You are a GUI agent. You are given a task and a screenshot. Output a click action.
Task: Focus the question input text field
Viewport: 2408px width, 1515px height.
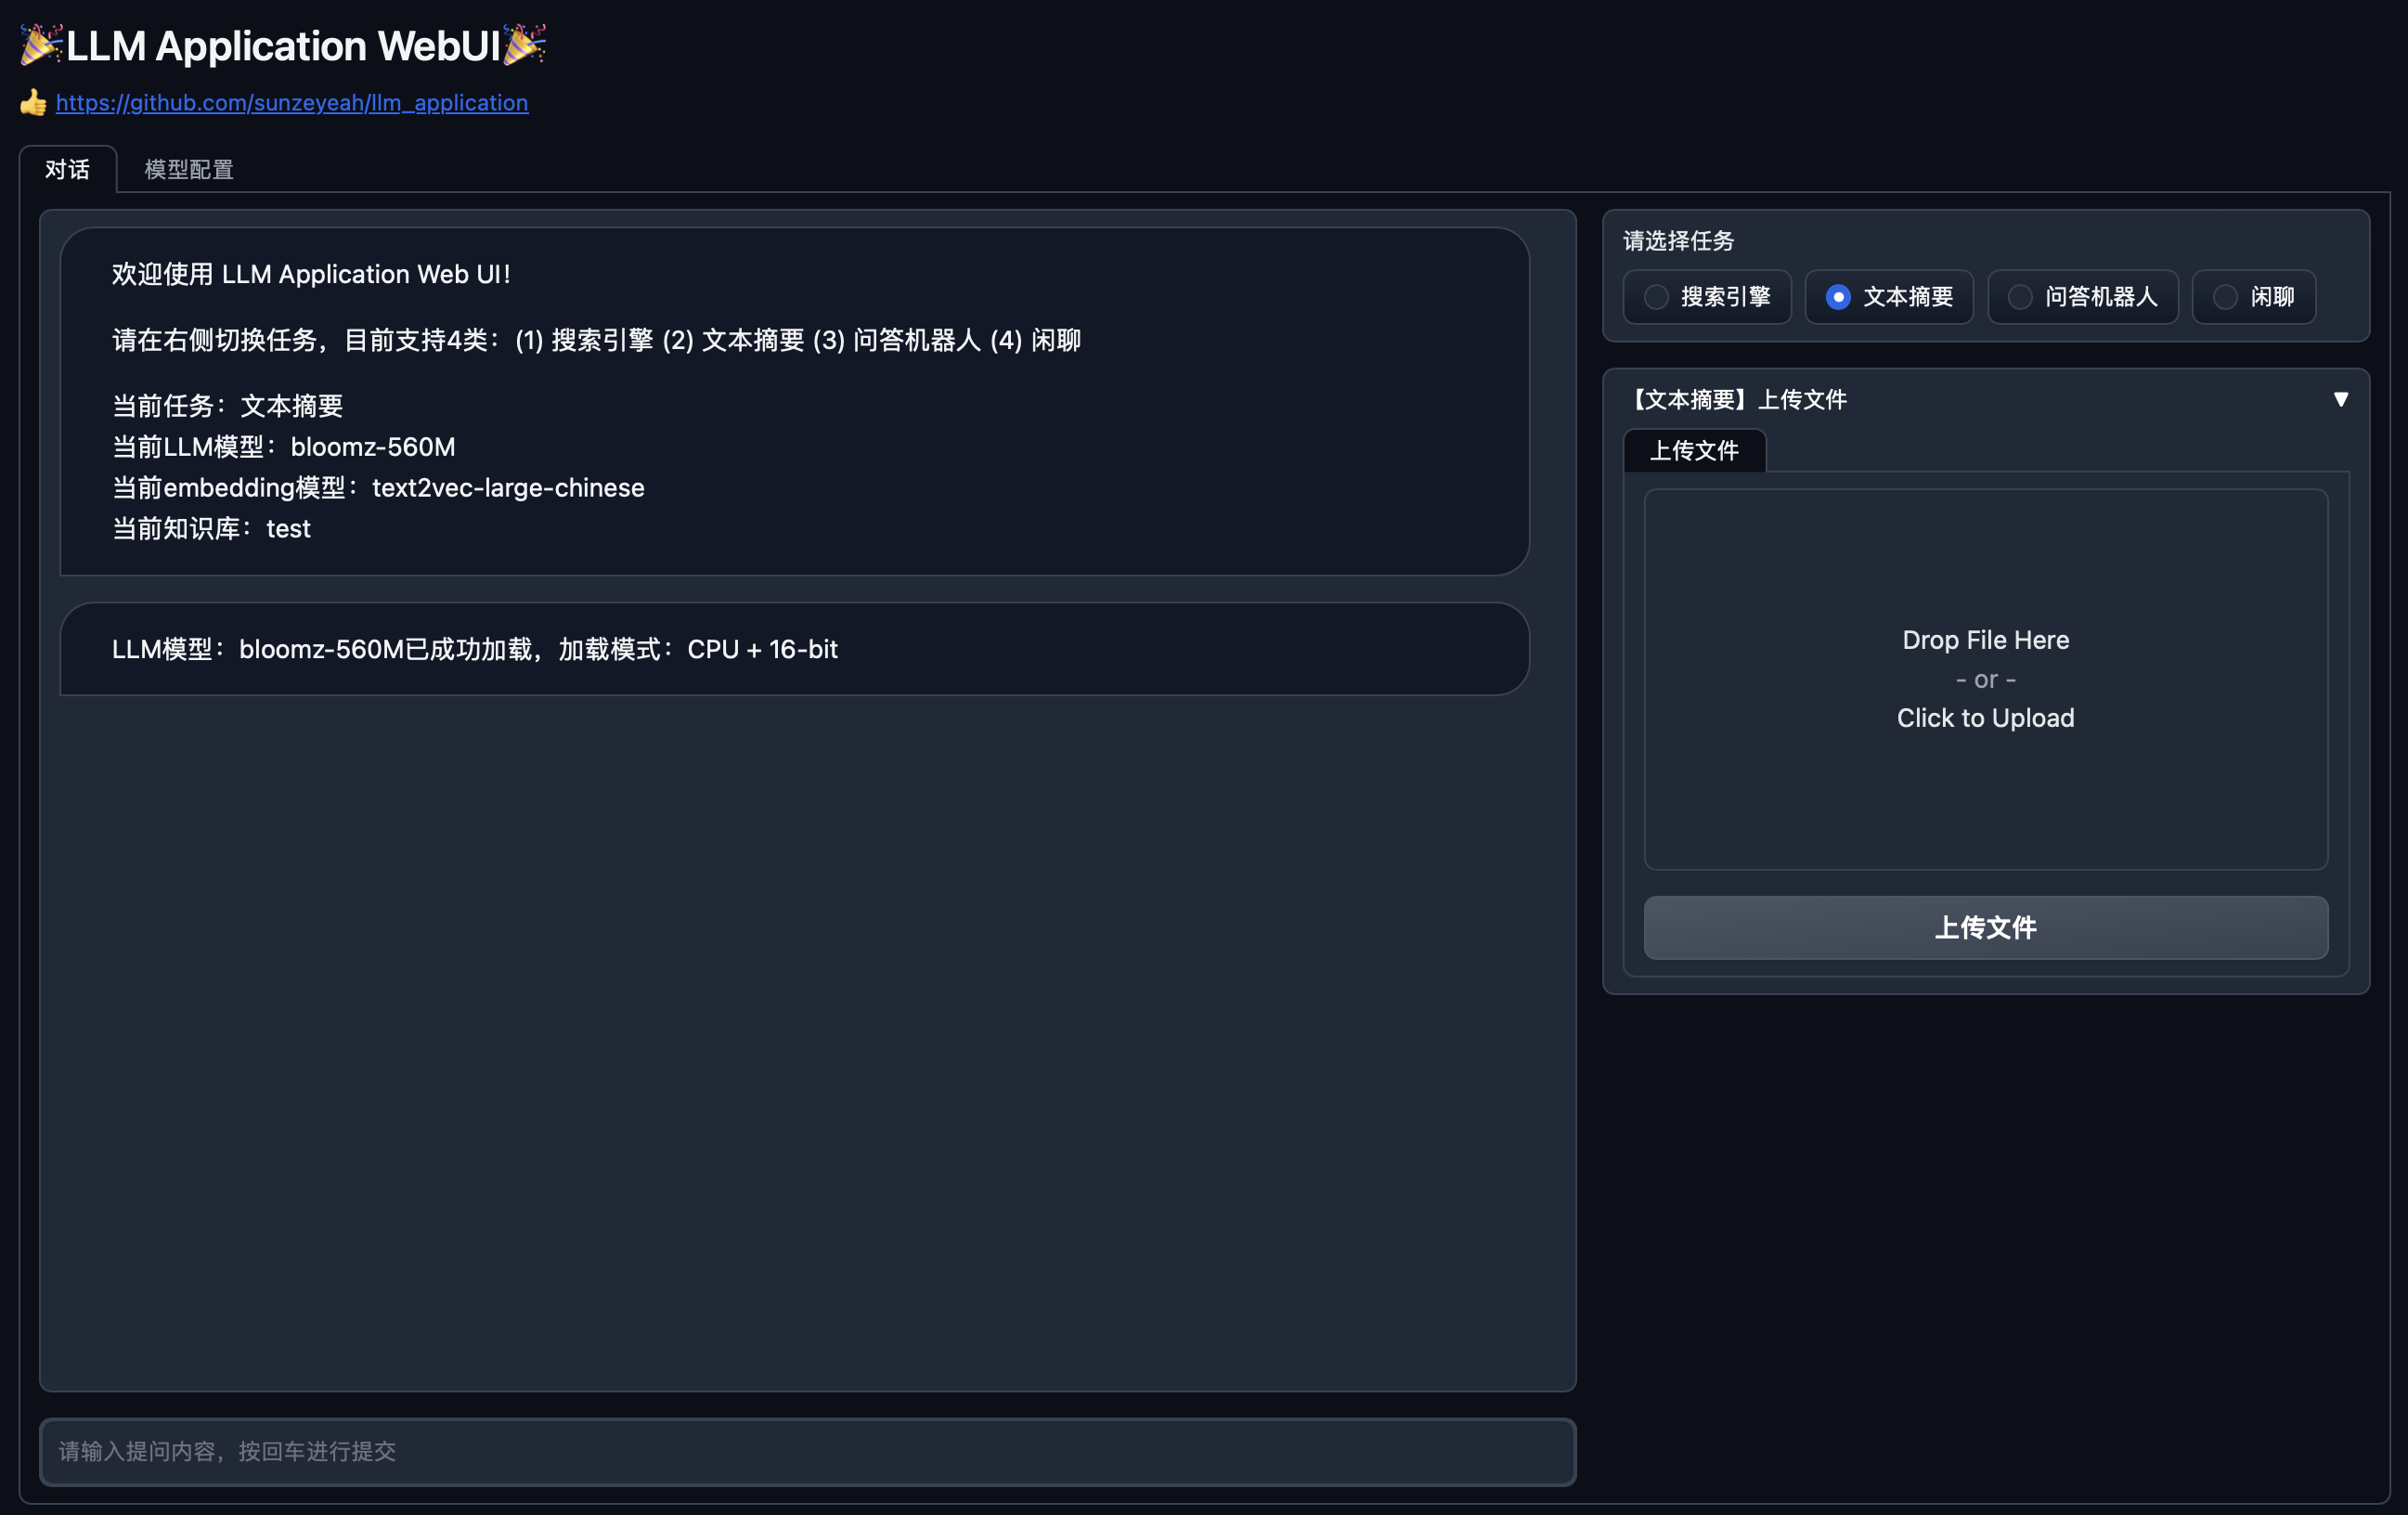pos(807,1451)
